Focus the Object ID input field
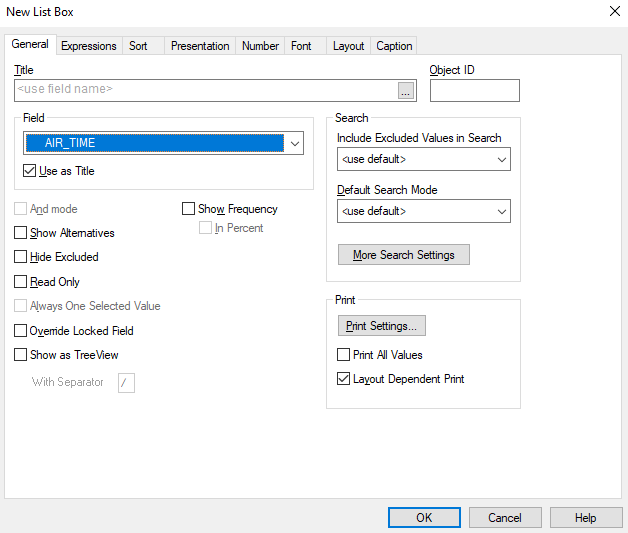This screenshot has height=533, width=628. tap(475, 91)
